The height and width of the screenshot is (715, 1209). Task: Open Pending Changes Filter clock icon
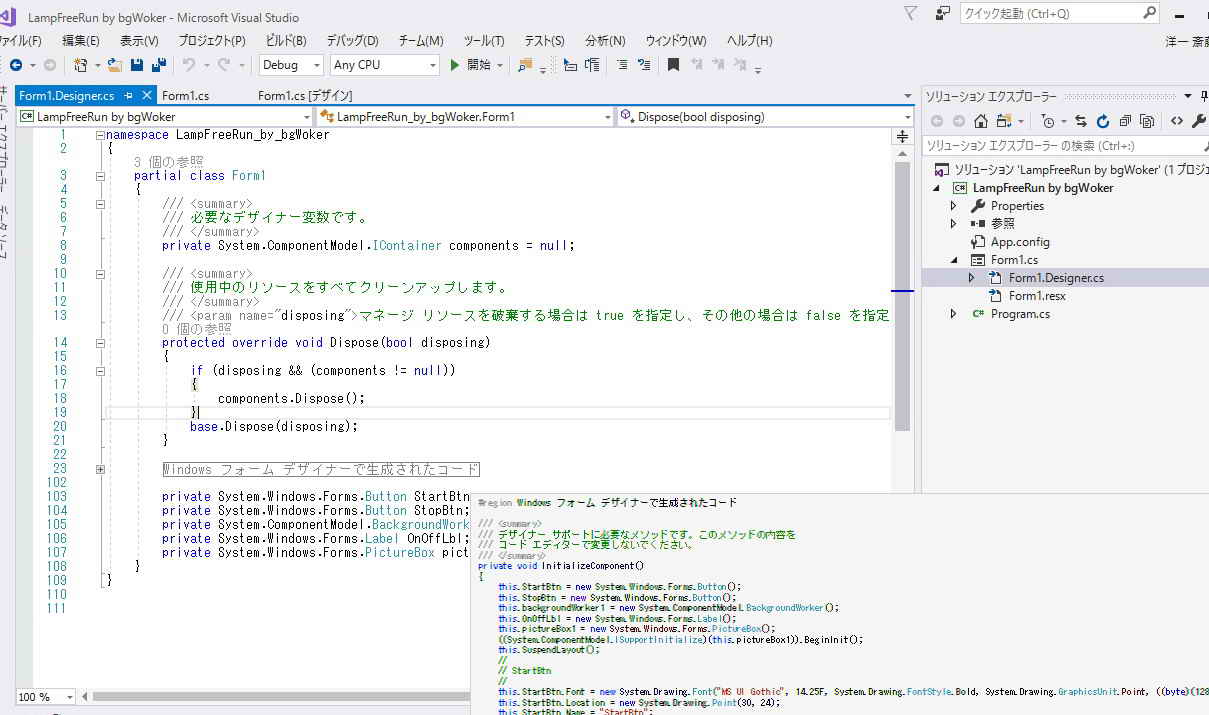pos(1047,121)
